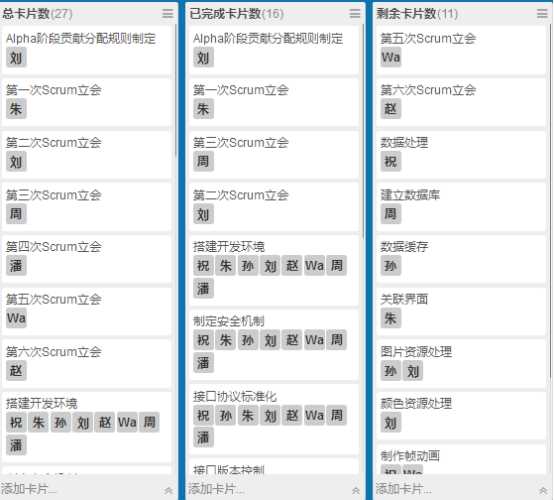Click Wa badge on 第五次Scrum立会 in 剩余卡片数

[x=391, y=57]
